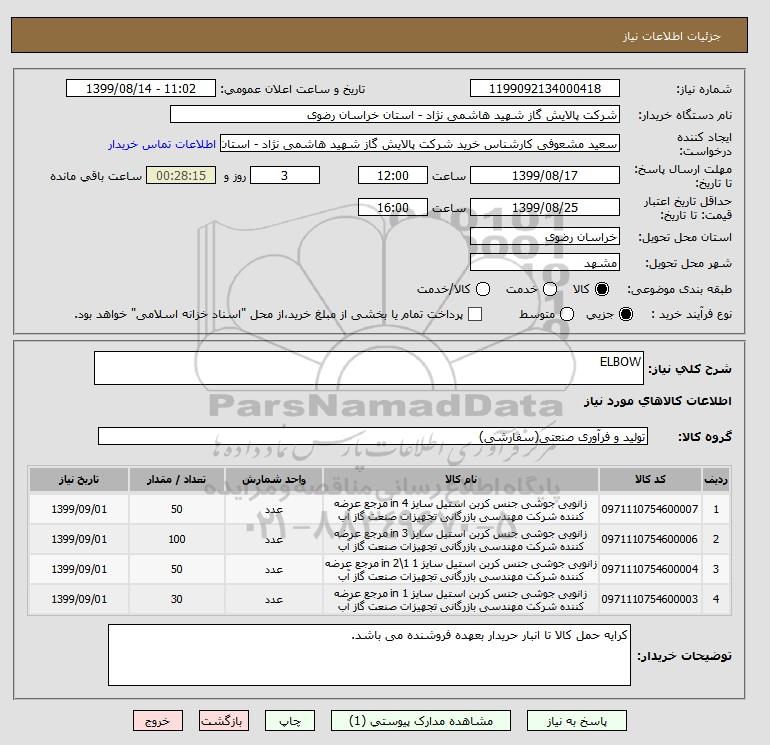
Task: Click the اطلاعات کالاهای مورد نیاز heading
Action: 658,401
